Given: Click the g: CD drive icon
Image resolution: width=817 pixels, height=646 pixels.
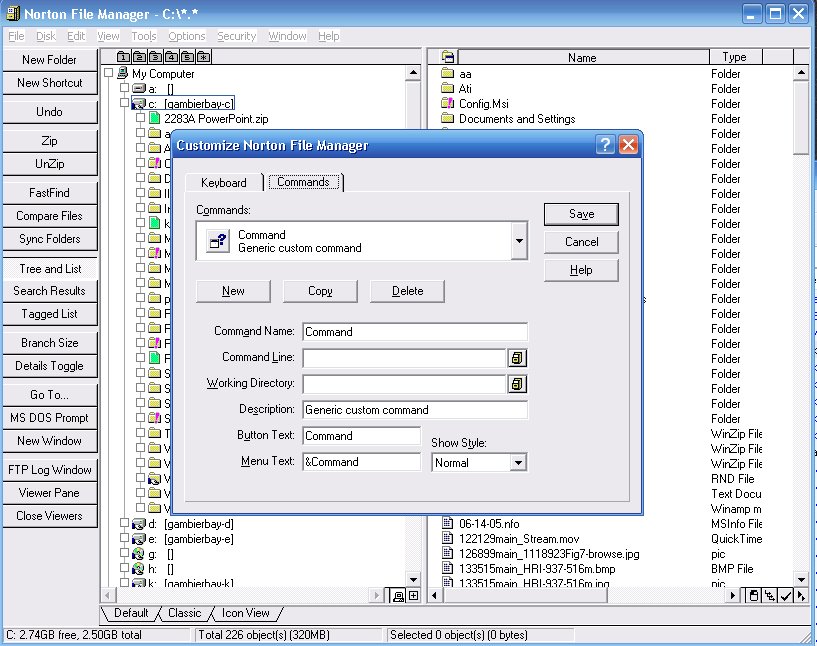Looking at the screenshot, I should point(139,554).
